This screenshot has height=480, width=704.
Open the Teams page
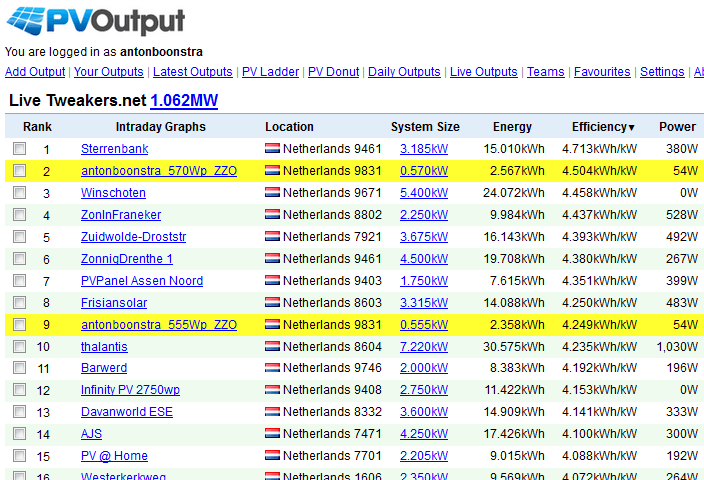546,72
